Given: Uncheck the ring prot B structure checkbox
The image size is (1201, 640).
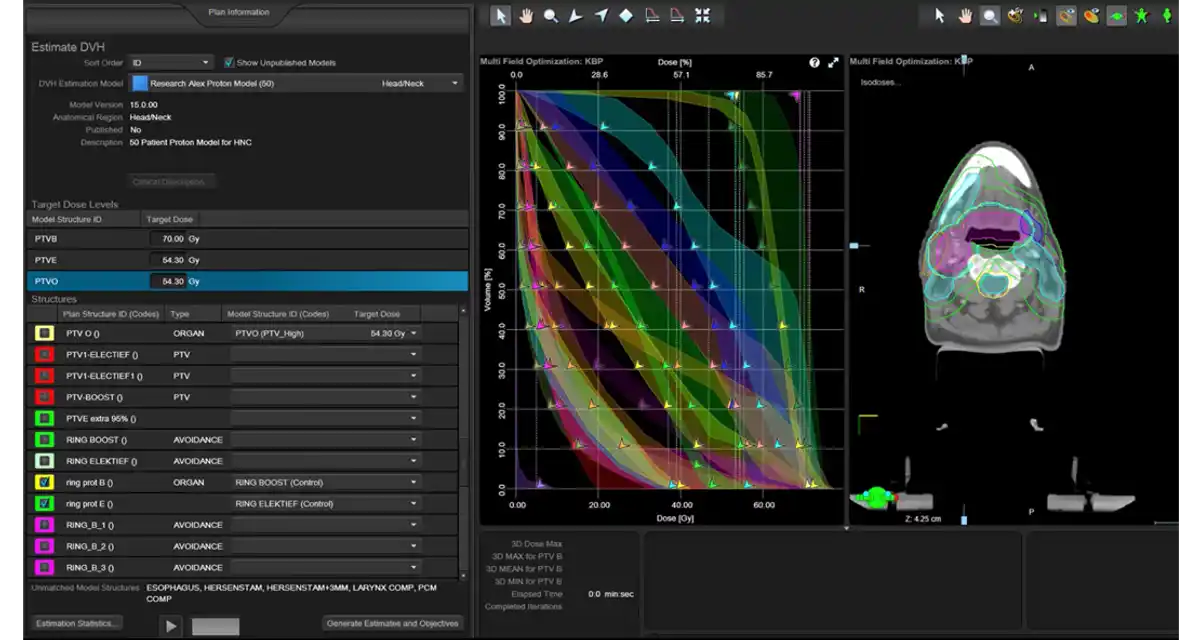Looking at the screenshot, I should tap(44, 482).
